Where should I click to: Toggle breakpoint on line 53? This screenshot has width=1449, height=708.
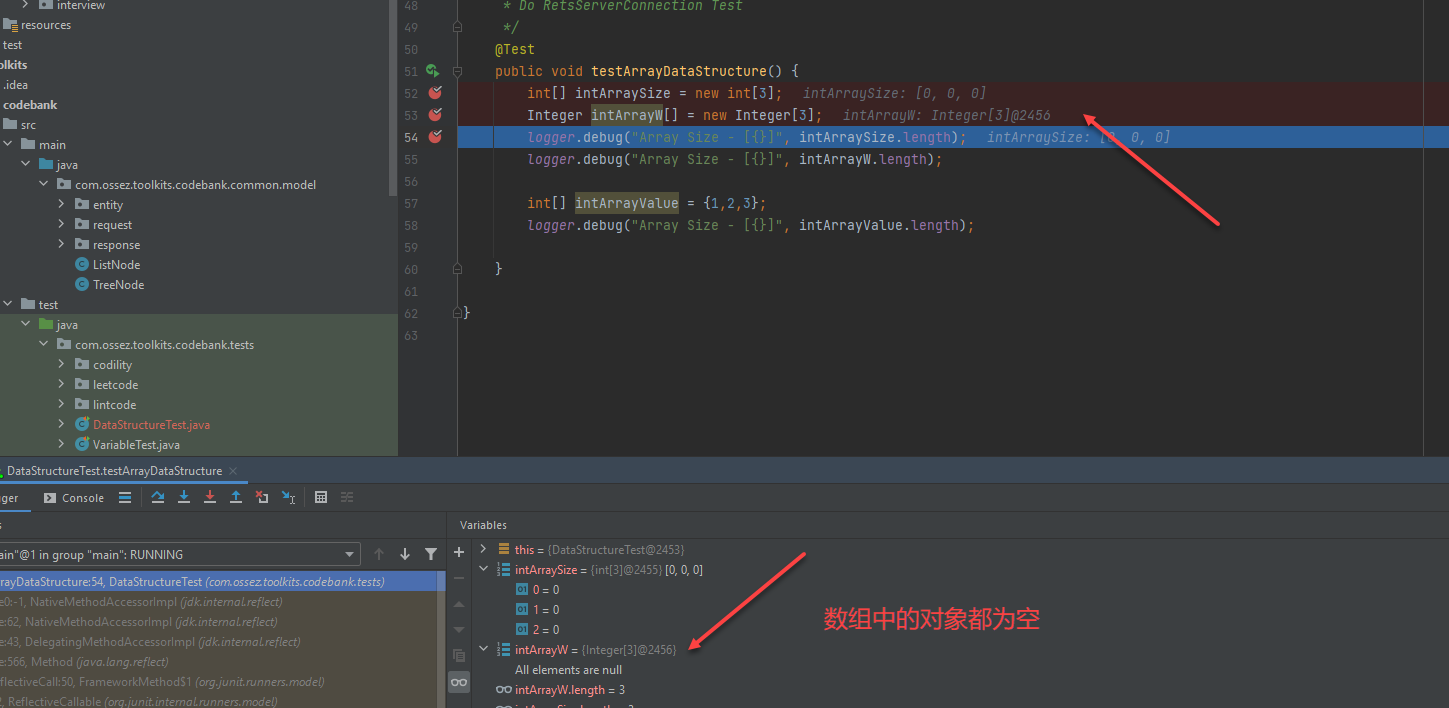coord(435,115)
